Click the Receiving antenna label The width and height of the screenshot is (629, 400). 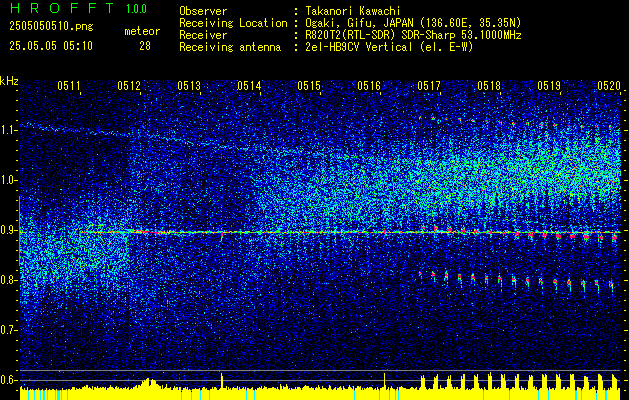[230, 47]
